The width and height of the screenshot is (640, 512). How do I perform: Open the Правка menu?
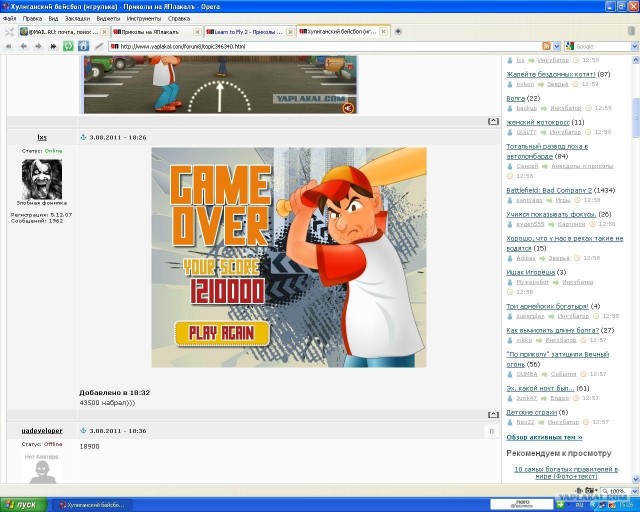(x=32, y=18)
